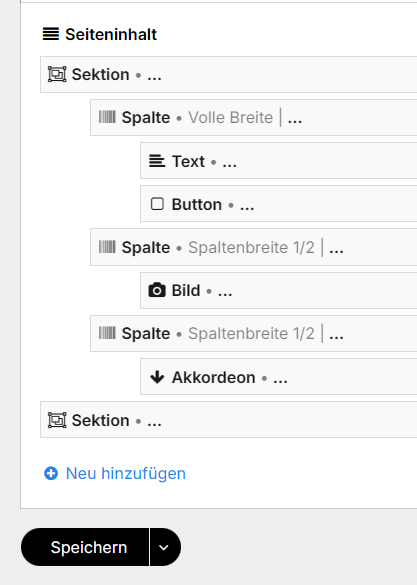The width and height of the screenshot is (417, 585).
Task: Expand the Spalte Volle Breite row
Action: tap(254, 118)
